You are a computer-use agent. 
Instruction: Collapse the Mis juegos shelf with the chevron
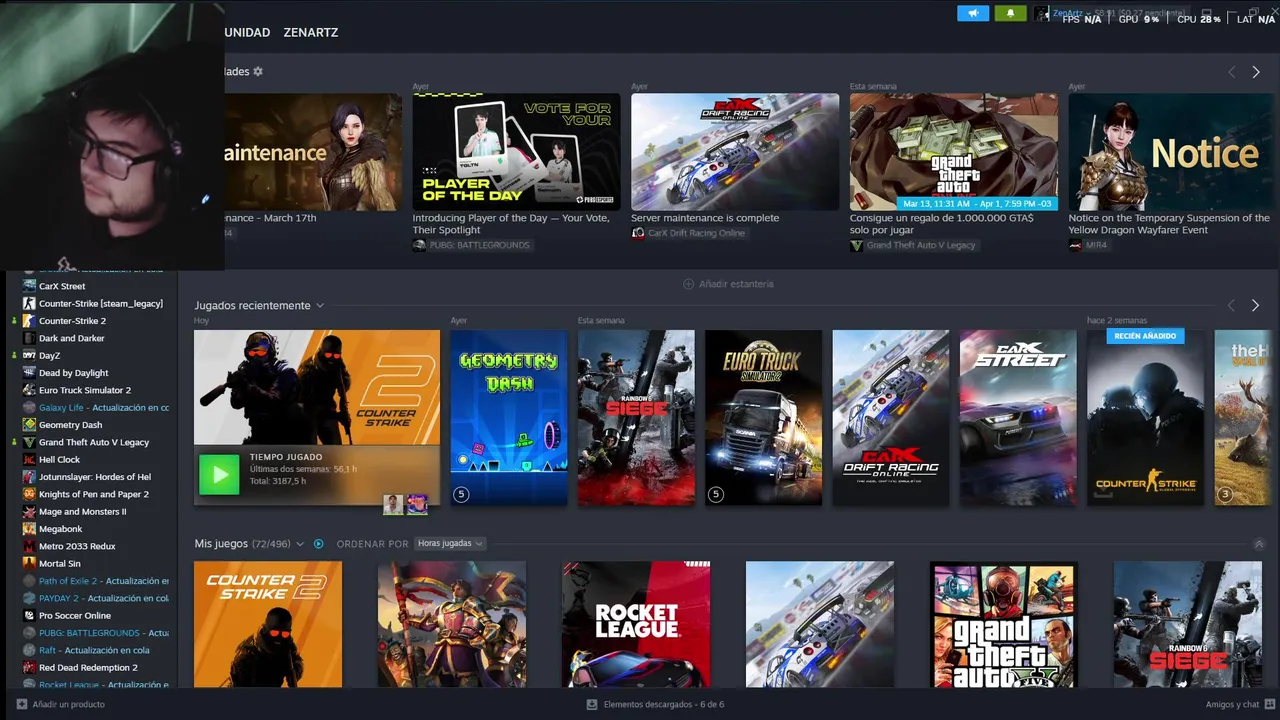tap(1259, 544)
